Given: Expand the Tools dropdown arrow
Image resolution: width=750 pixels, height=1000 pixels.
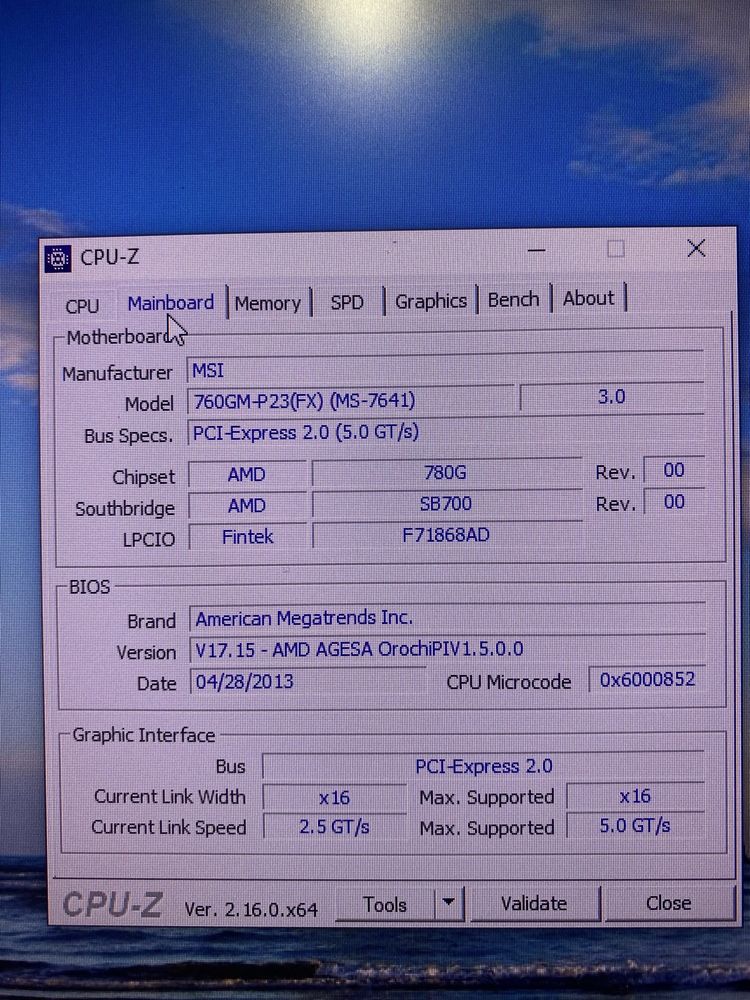Looking at the screenshot, I should (x=449, y=904).
